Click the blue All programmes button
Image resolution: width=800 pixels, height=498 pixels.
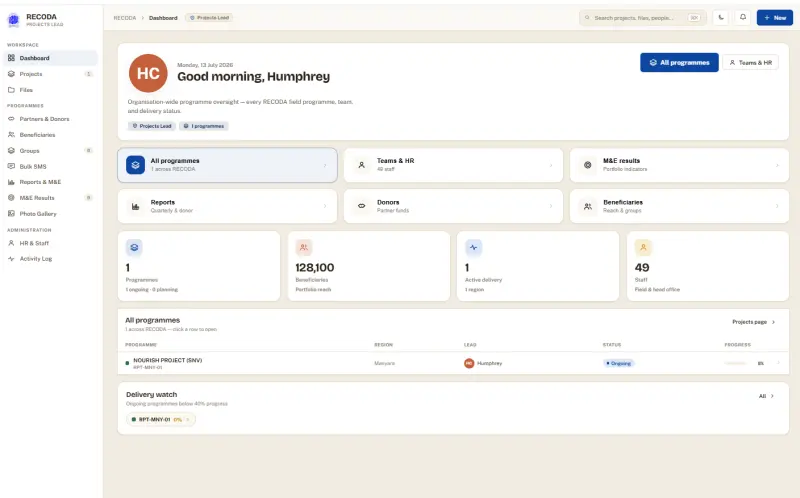point(679,63)
